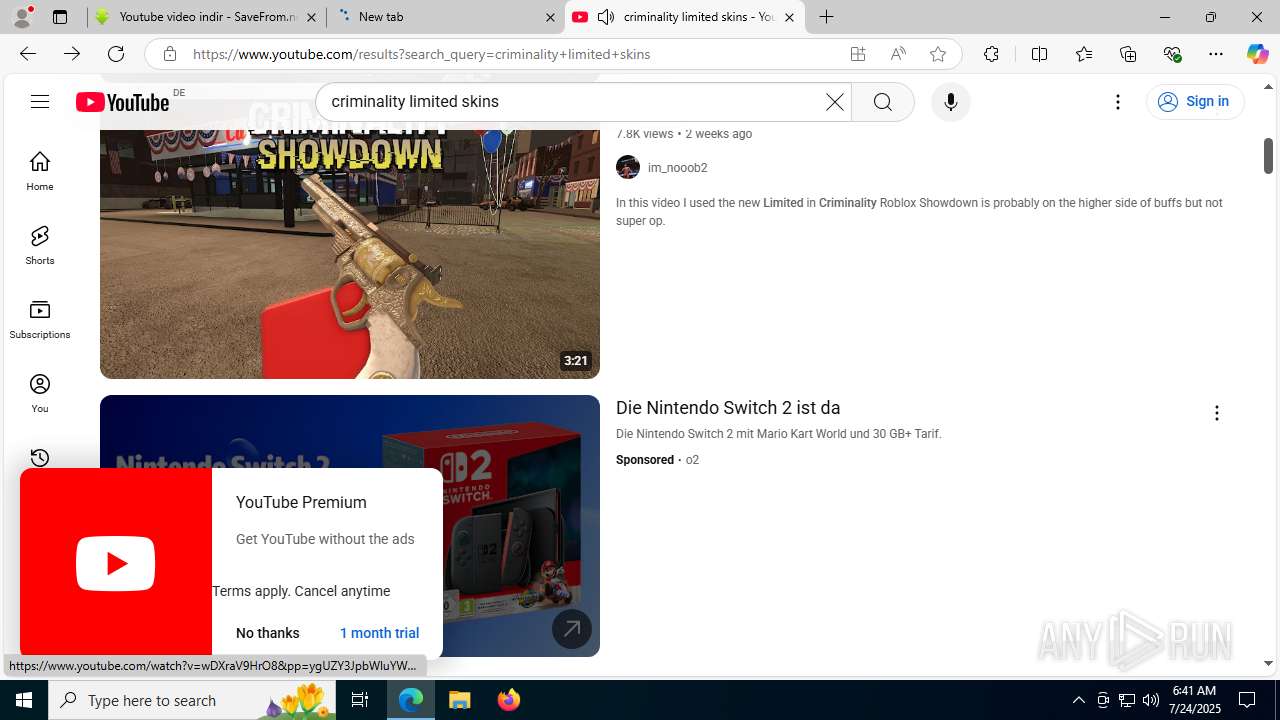
Task: Activate Read aloud icon
Action: tap(898, 54)
